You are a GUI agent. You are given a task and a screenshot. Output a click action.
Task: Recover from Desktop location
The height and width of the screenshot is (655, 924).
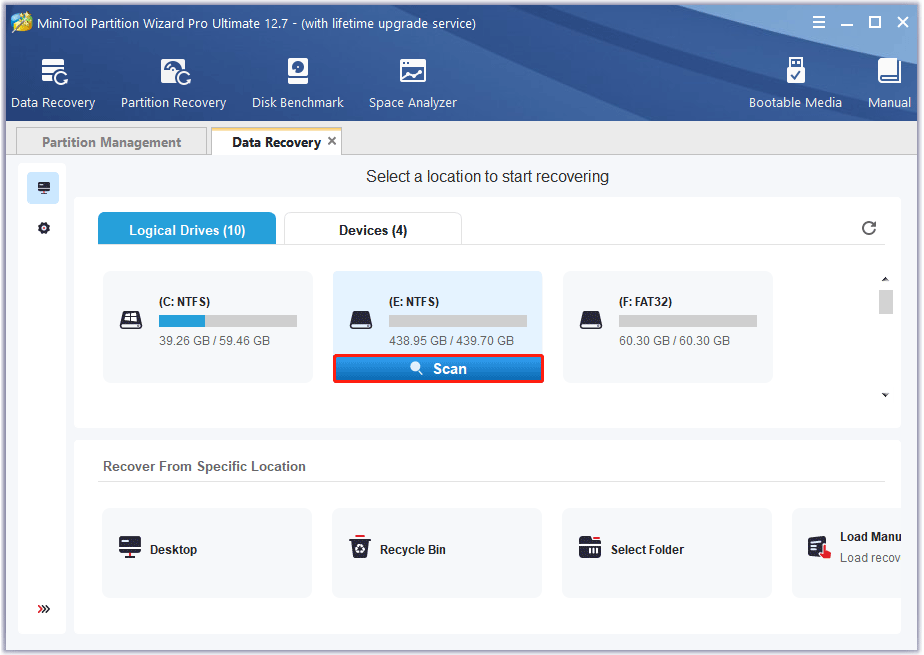click(207, 553)
